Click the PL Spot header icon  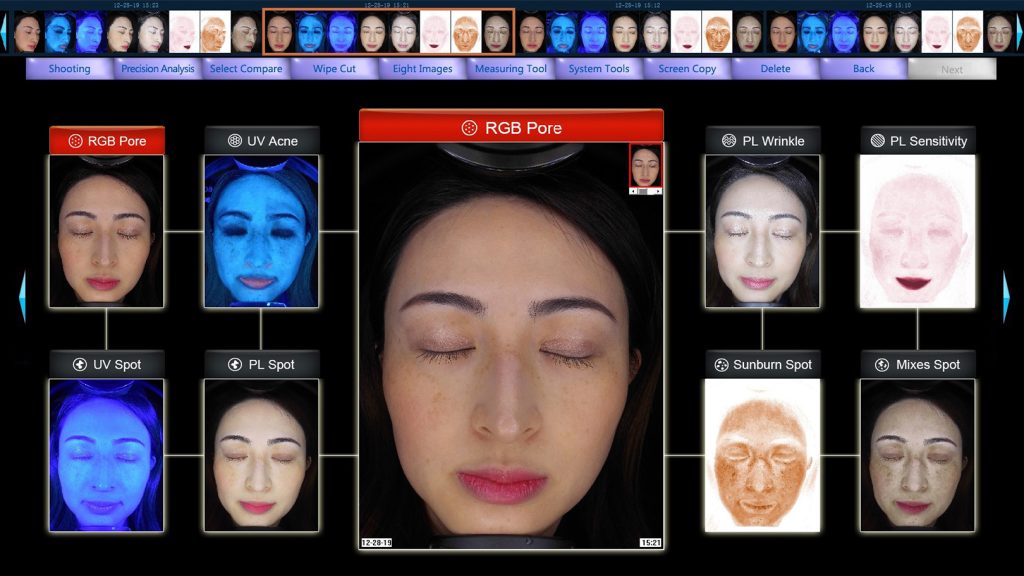point(235,365)
